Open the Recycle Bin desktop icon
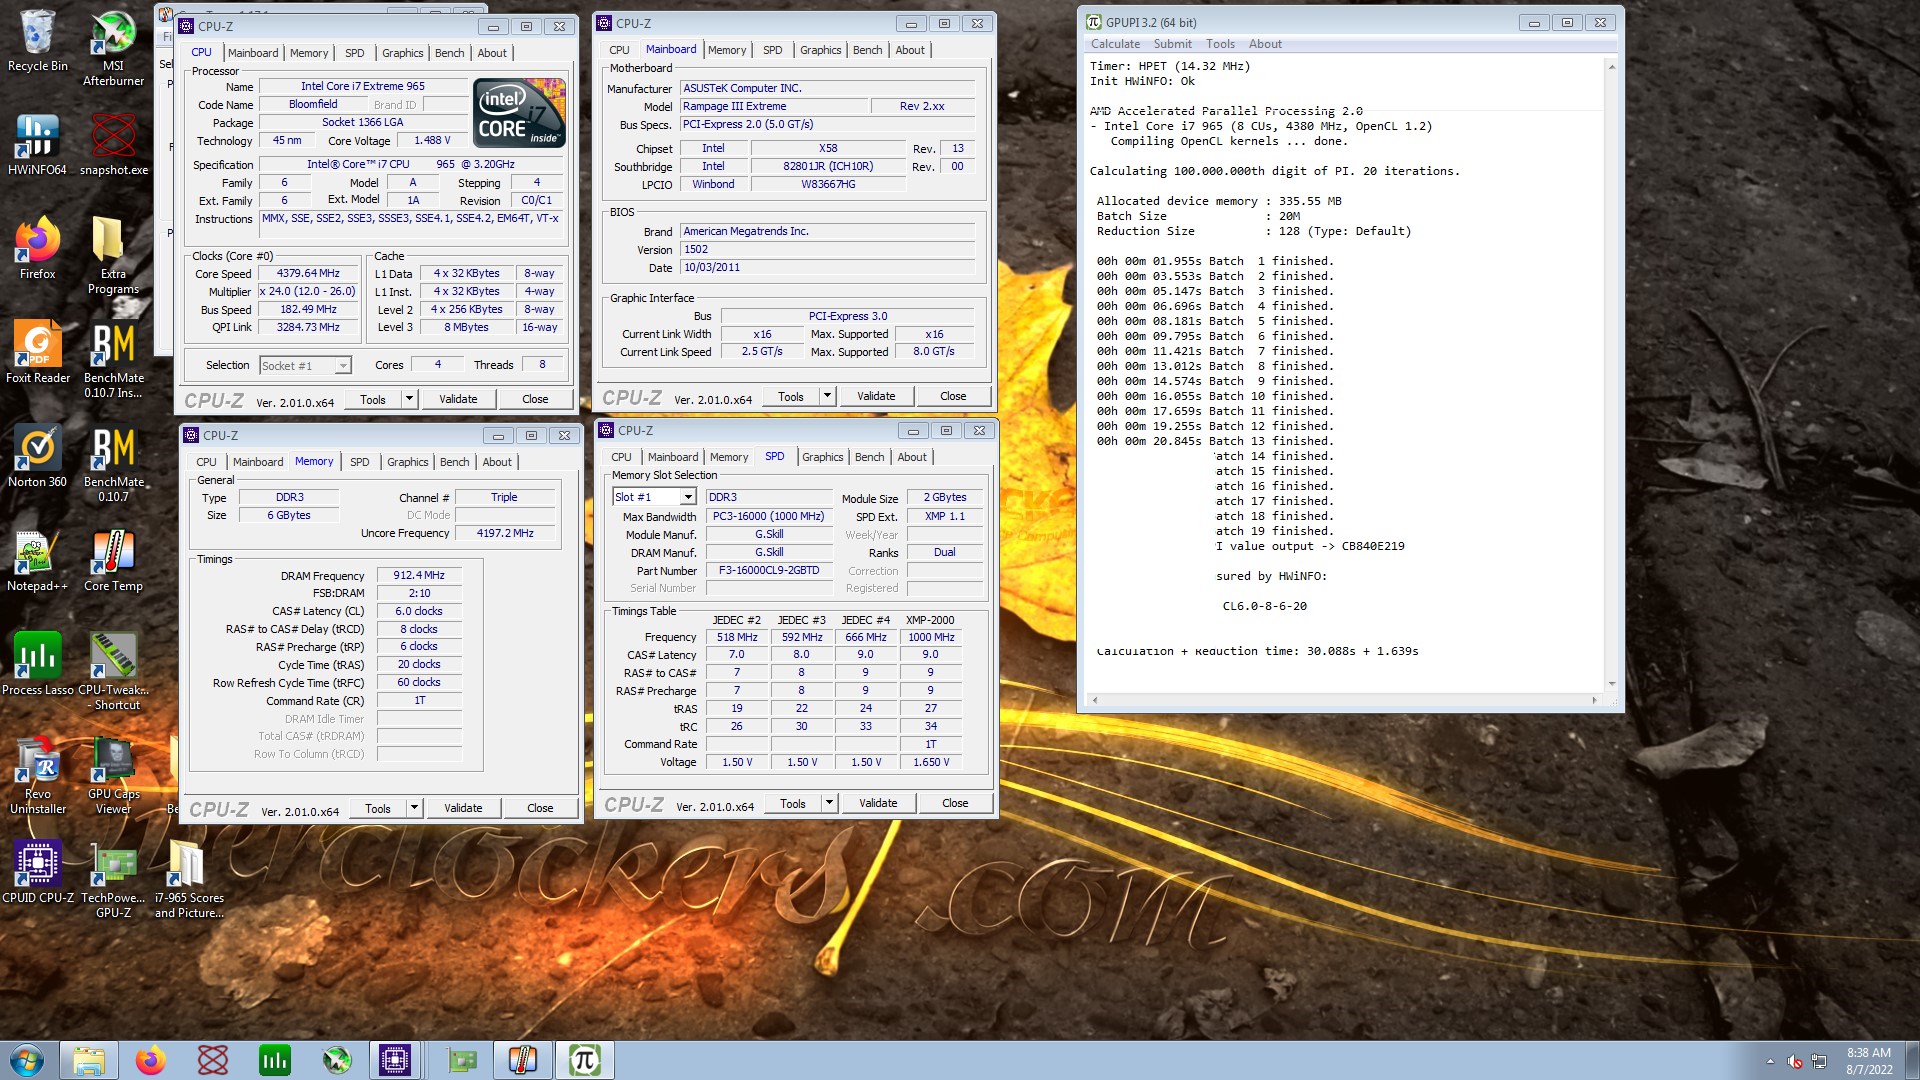This screenshot has width=1920, height=1080. tap(37, 41)
